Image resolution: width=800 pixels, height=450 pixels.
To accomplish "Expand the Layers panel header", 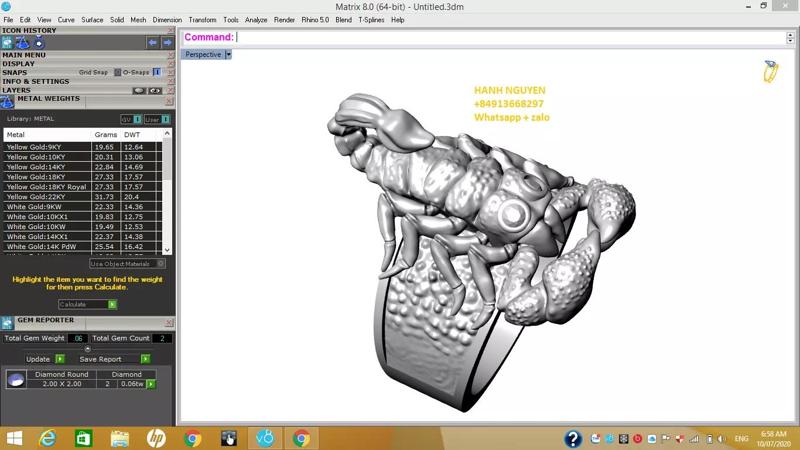I will coord(16,90).
